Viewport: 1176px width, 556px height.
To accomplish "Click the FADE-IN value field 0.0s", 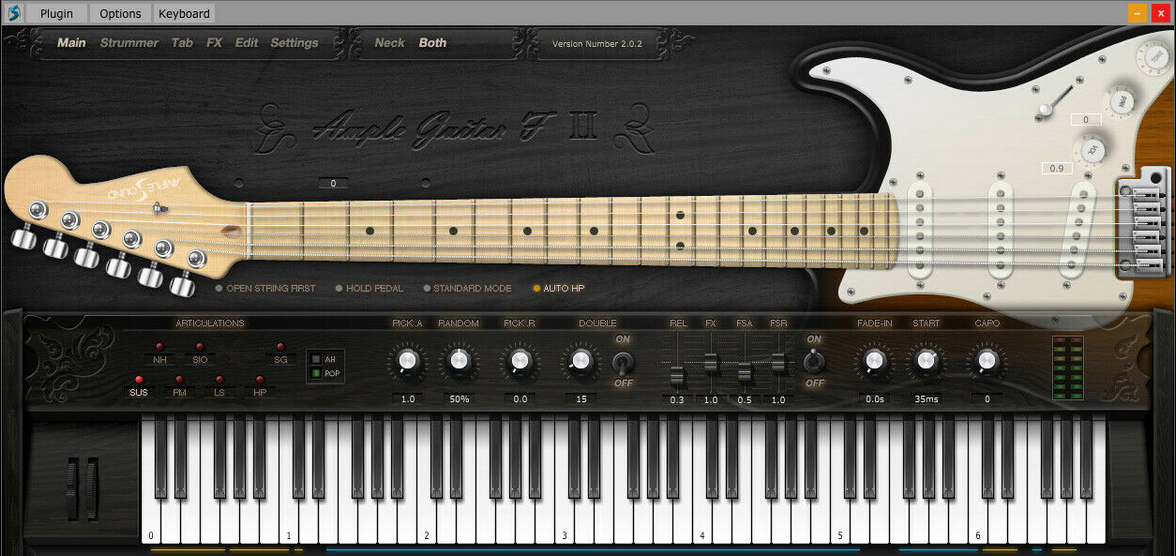I will tap(874, 399).
